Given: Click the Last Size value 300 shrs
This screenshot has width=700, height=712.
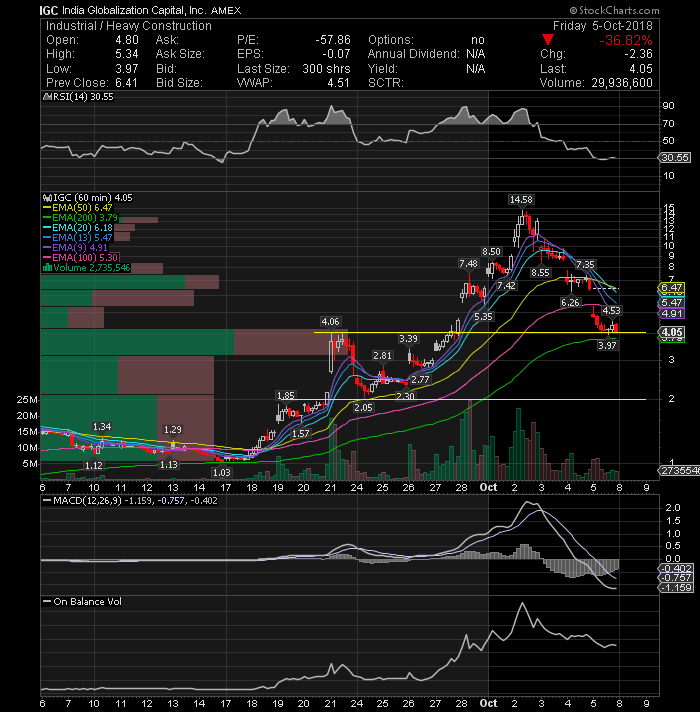Looking at the screenshot, I should [326, 69].
